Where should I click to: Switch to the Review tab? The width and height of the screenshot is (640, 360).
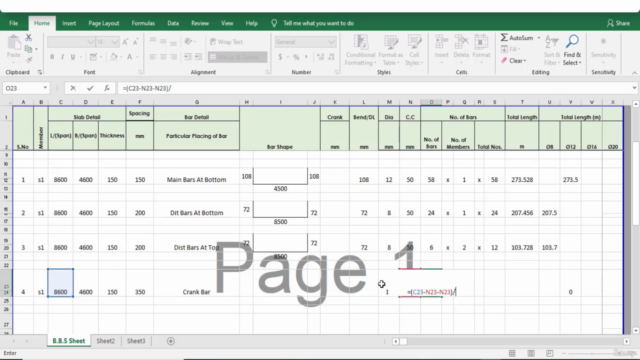(200, 23)
